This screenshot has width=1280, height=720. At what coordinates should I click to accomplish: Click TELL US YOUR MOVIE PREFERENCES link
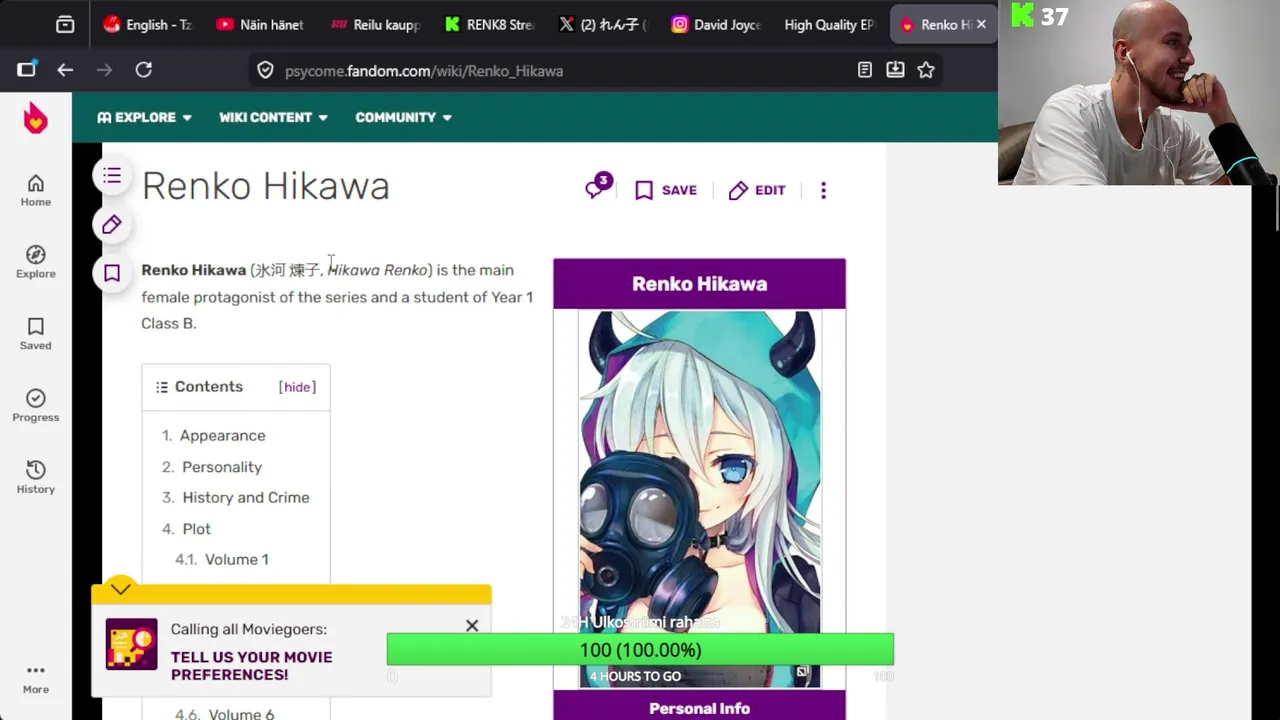pyautogui.click(x=251, y=666)
